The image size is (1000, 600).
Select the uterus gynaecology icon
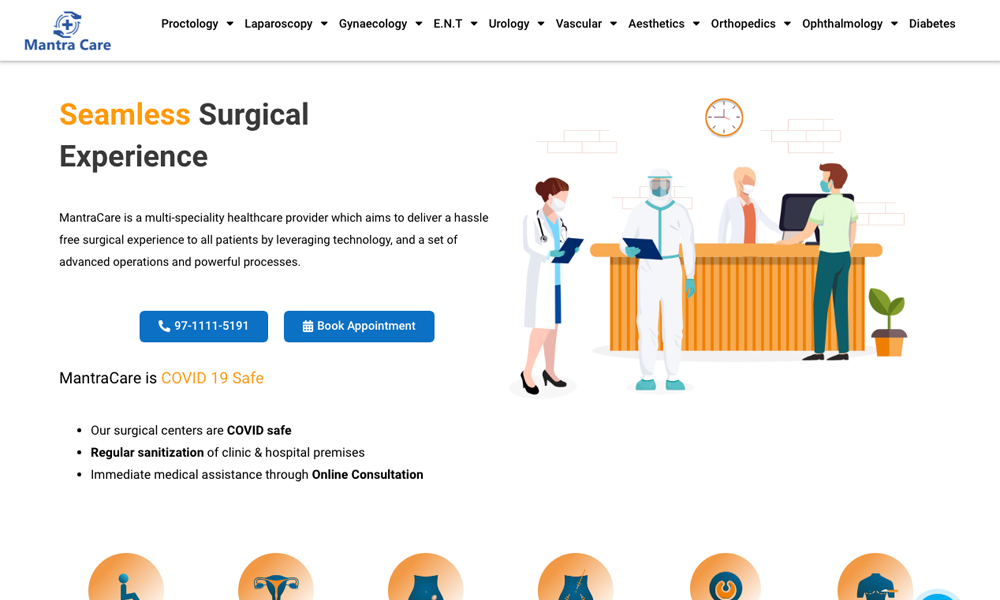coord(276,576)
